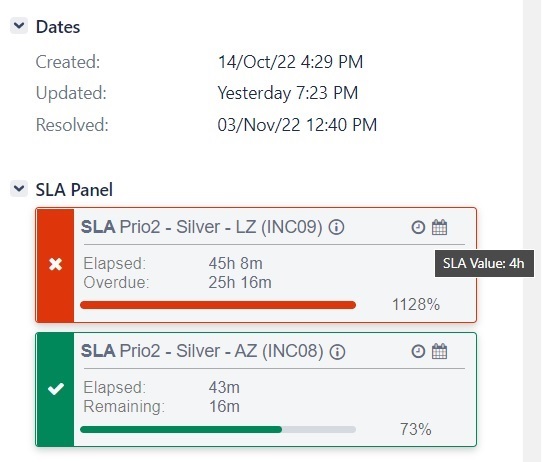Select the Dates section heading
This screenshot has width=544, height=462.
click(58, 27)
